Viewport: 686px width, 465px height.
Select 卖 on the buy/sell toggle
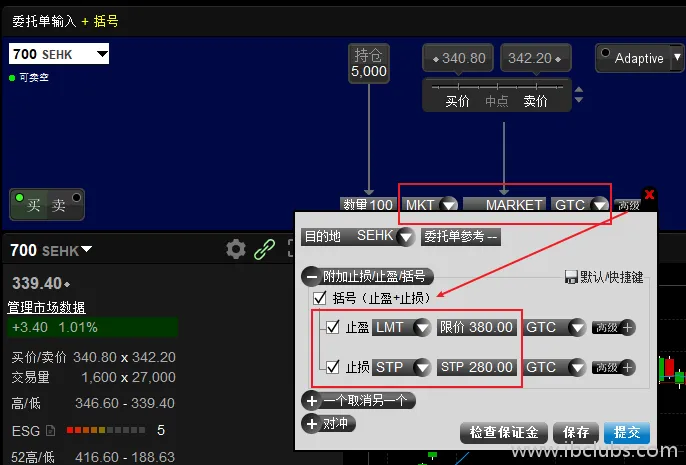point(60,205)
